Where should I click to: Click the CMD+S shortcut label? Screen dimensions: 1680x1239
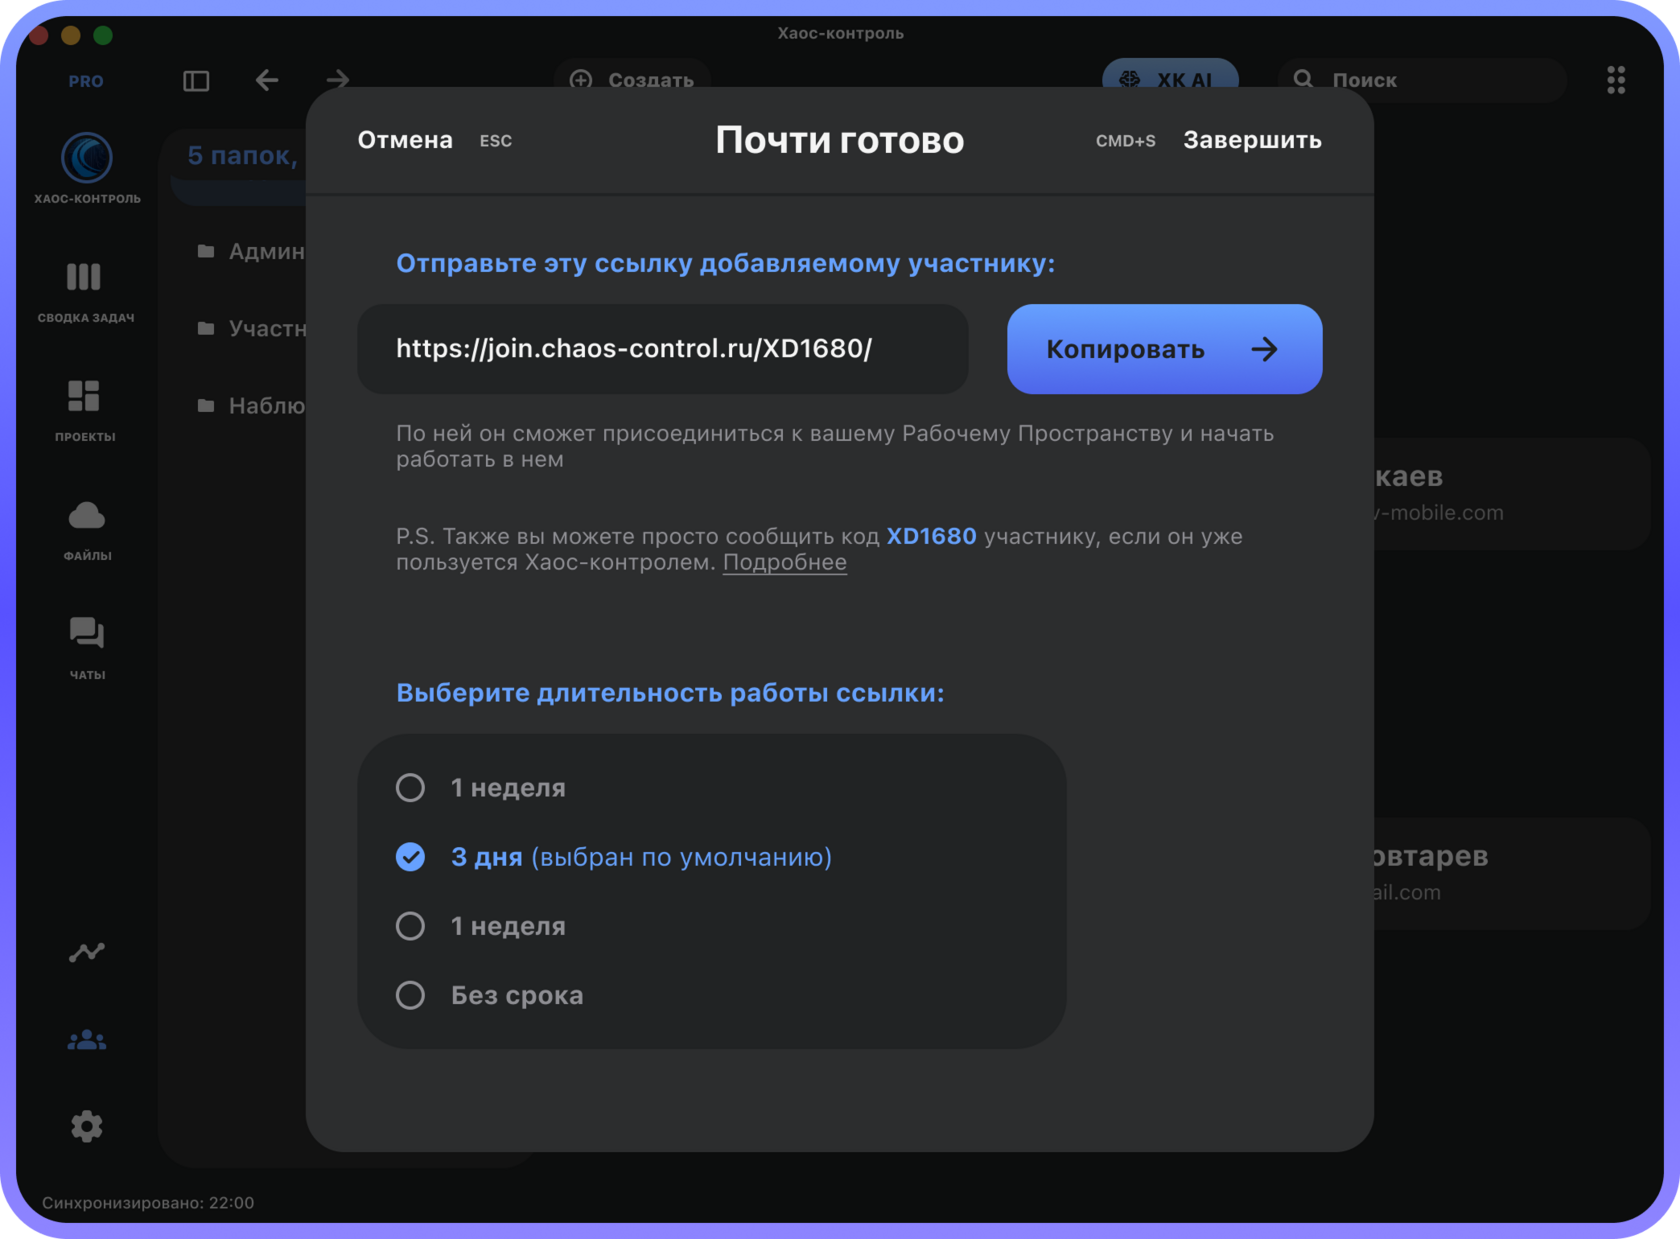[1125, 141]
